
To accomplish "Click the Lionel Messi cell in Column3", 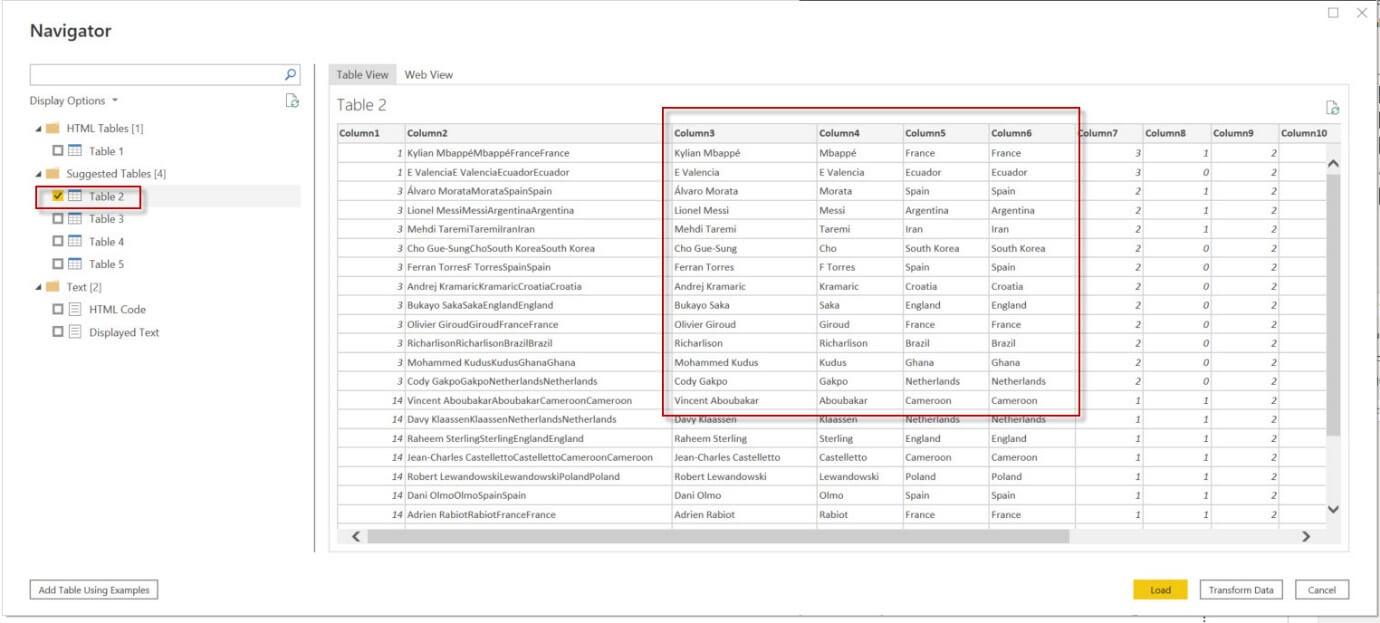I will tap(743, 210).
